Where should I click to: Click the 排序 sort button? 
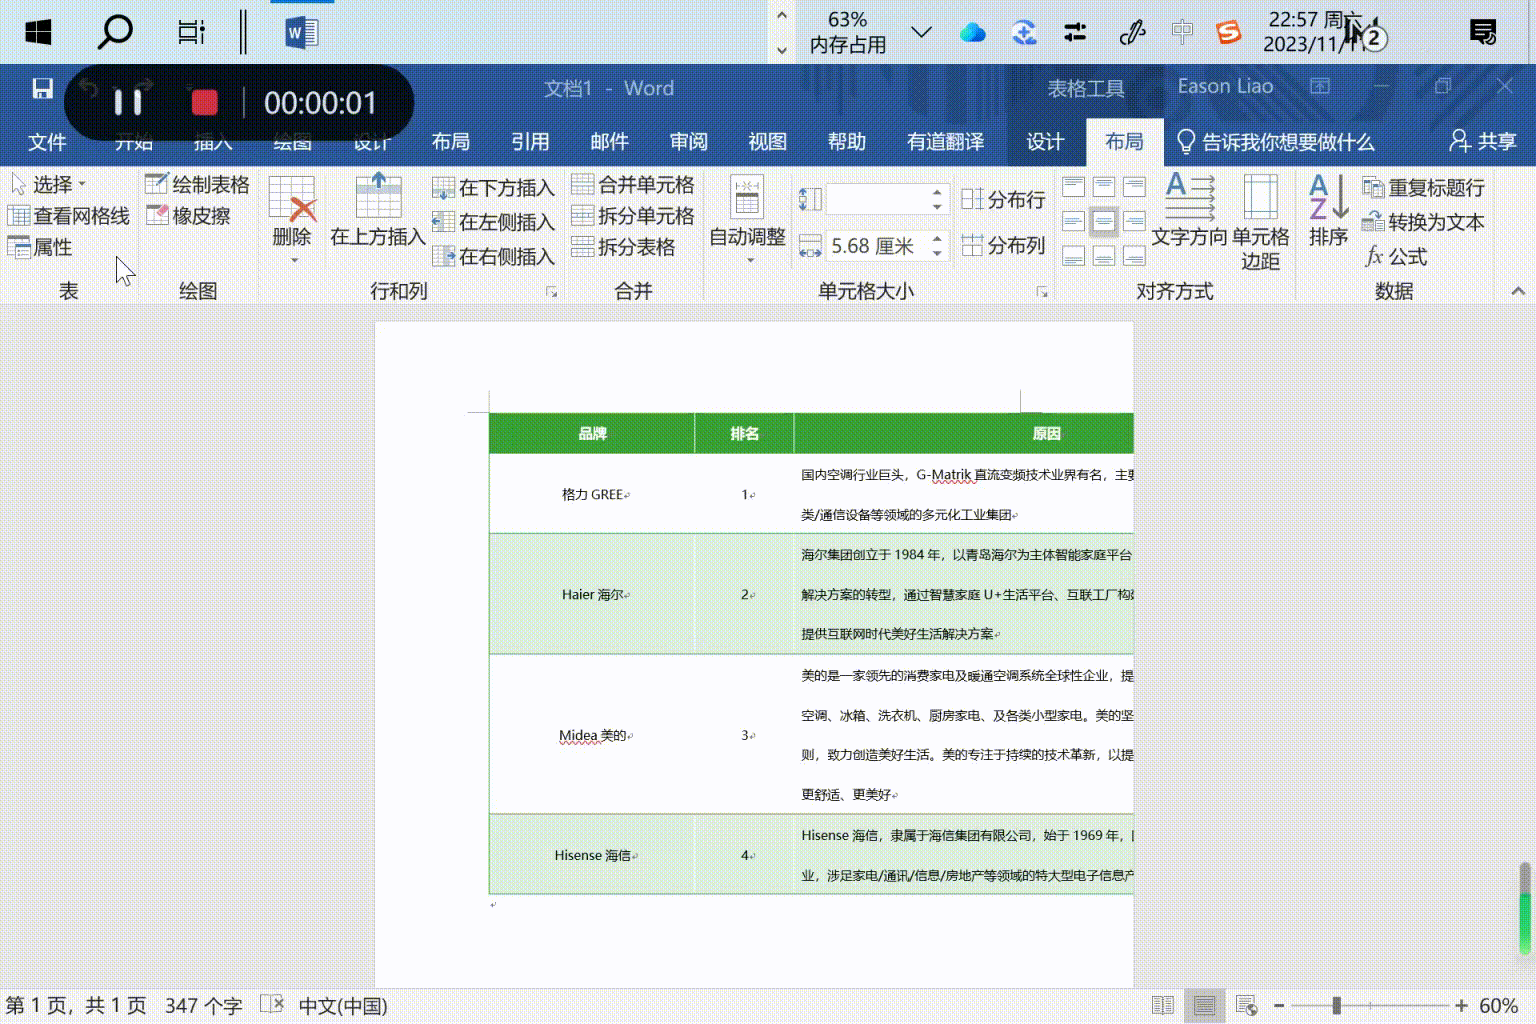(1329, 211)
